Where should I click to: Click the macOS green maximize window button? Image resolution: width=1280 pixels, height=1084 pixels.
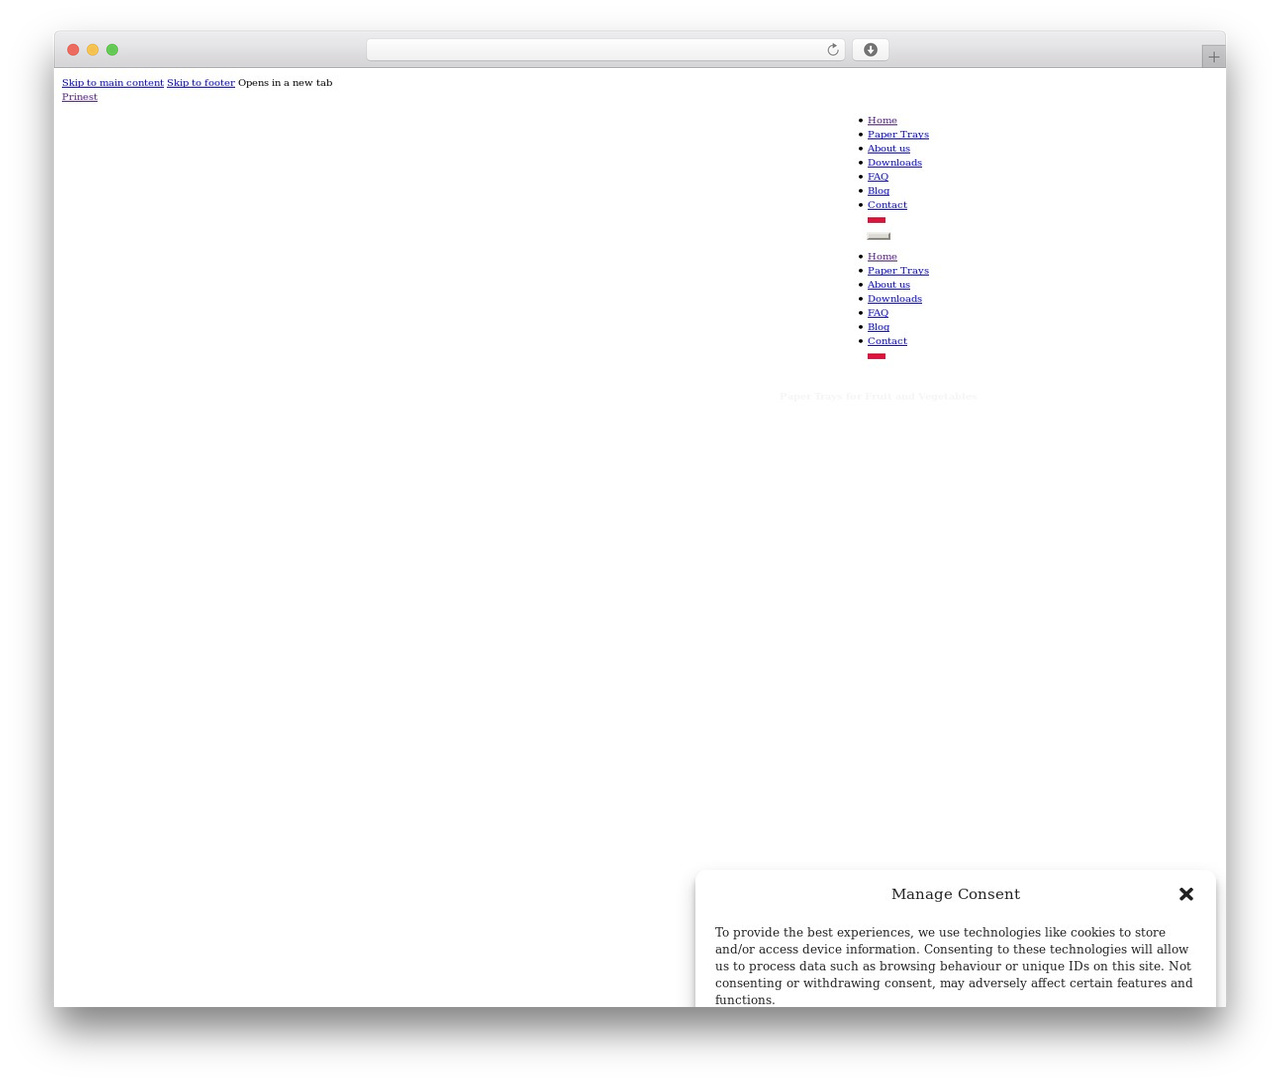click(x=112, y=50)
